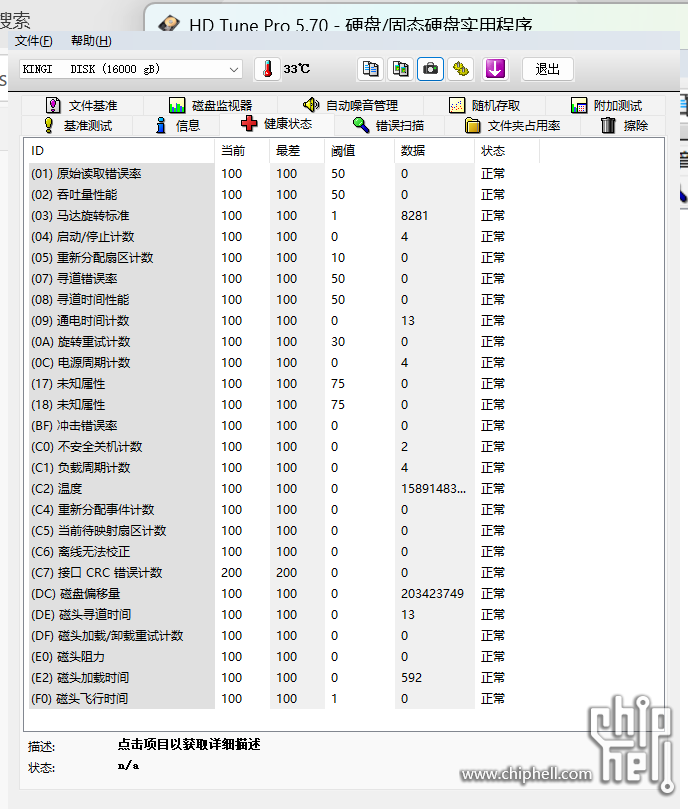Select the (0A) 旋转重试计数 row
This screenshot has height=809, width=688.
(284, 342)
